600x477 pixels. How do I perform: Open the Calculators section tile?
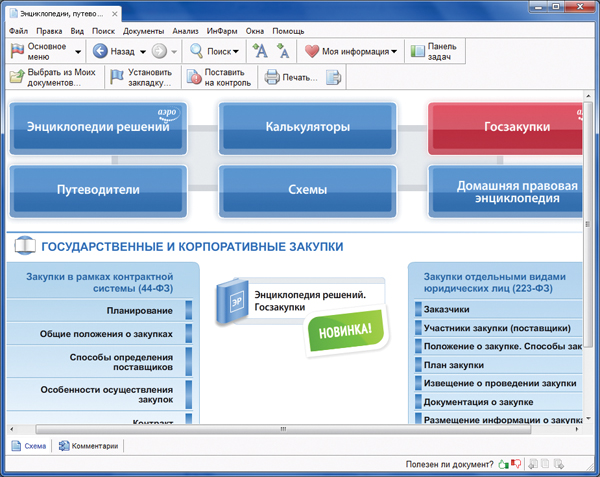pyautogui.click(x=307, y=128)
